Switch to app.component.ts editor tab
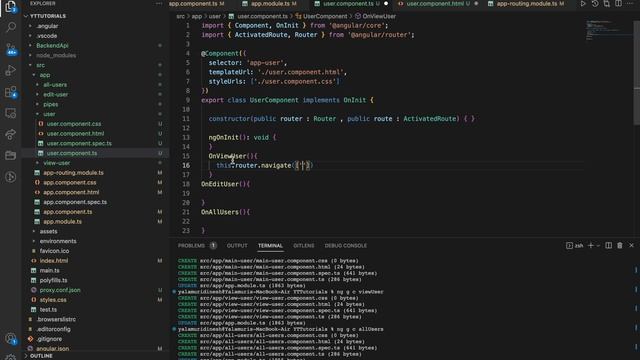Viewport: 640px width, 360px height. coord(196,4)
